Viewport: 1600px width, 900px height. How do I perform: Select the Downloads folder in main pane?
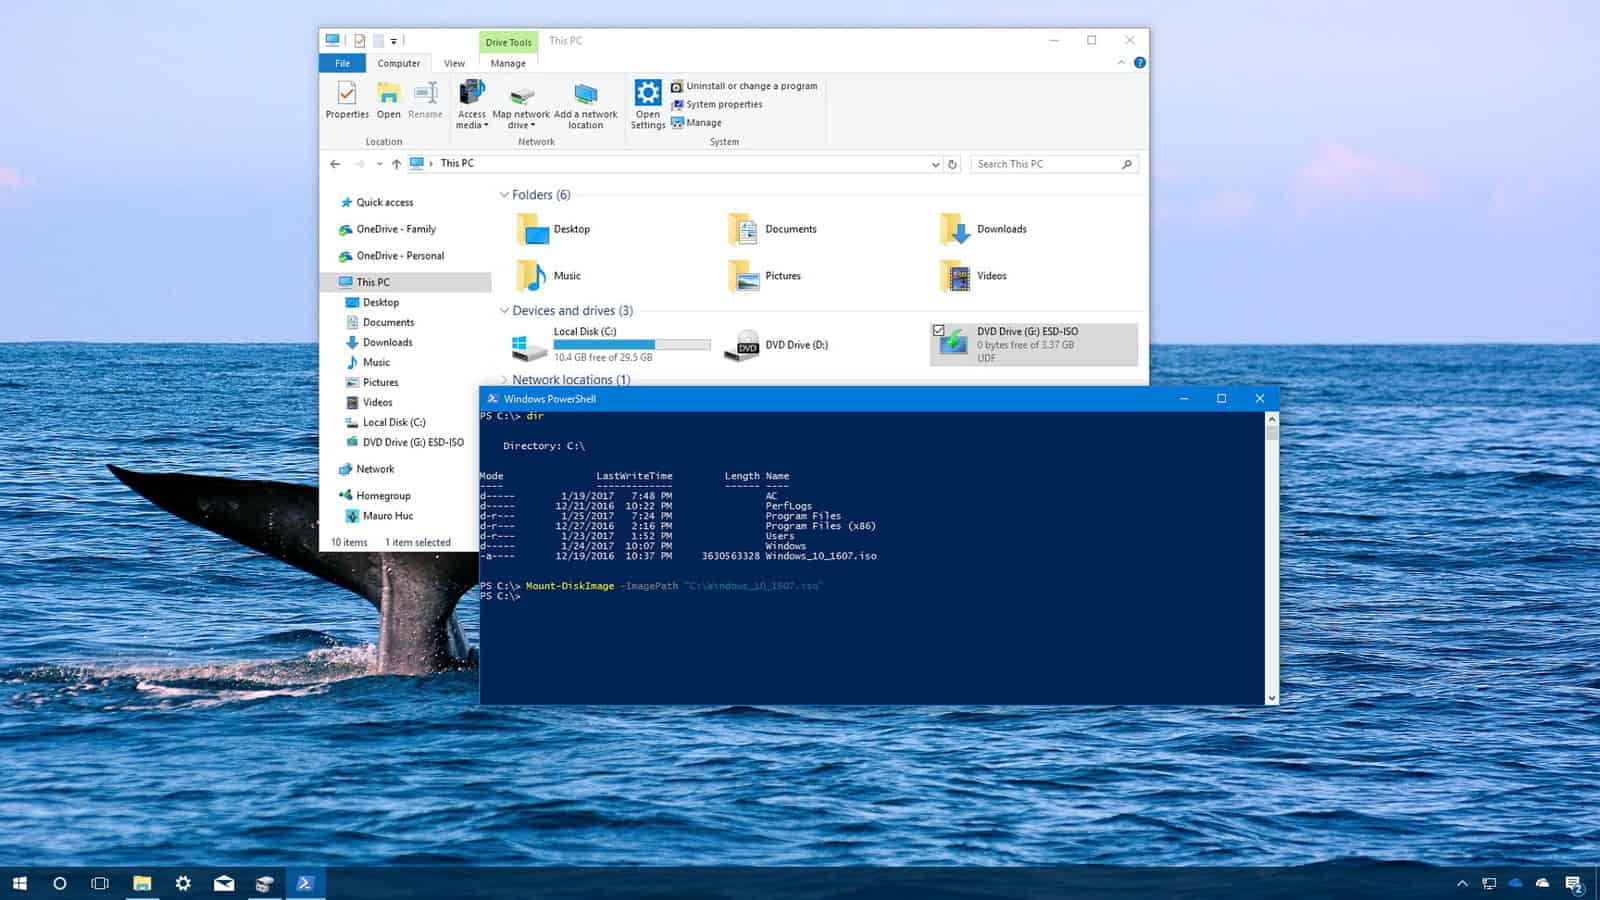(x=983, y=229)
